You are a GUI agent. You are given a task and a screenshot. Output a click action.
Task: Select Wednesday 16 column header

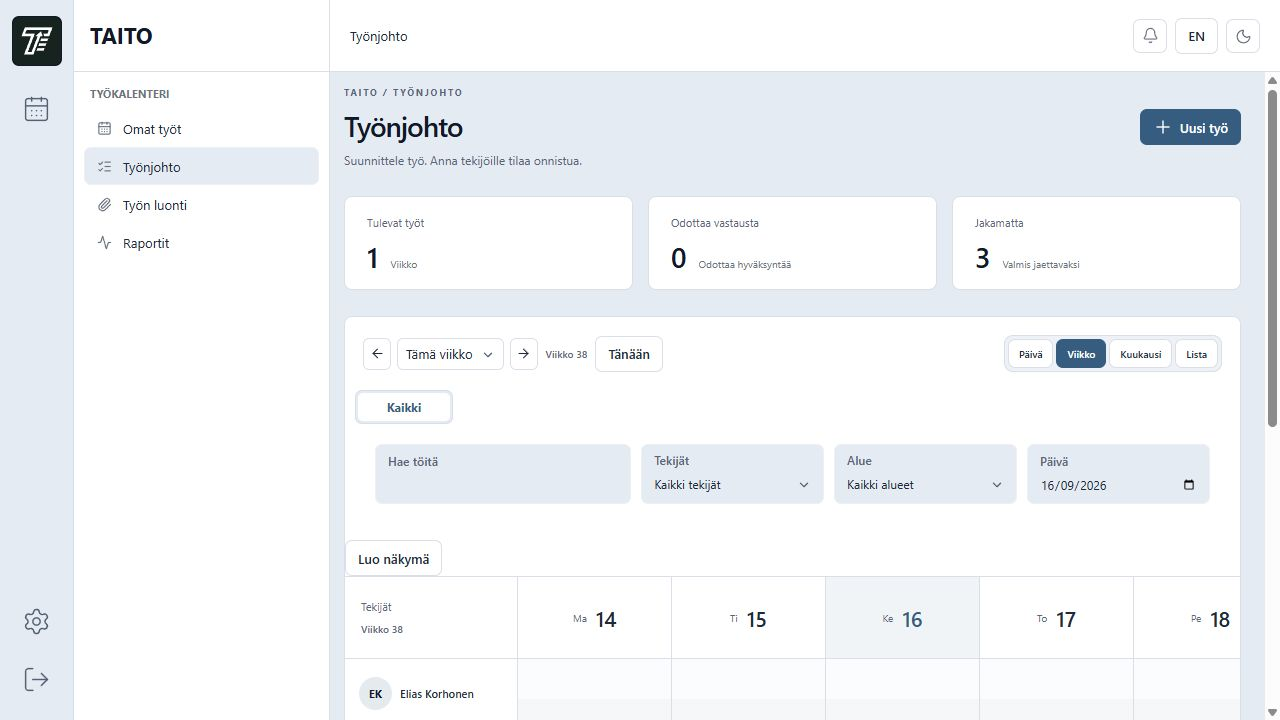pos(902,618)
